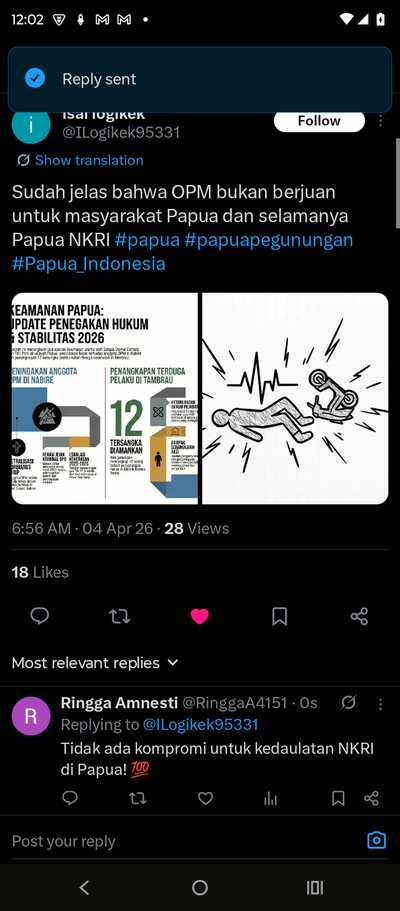View analytics of Ringga Amnesti's reply

(270, 799)
